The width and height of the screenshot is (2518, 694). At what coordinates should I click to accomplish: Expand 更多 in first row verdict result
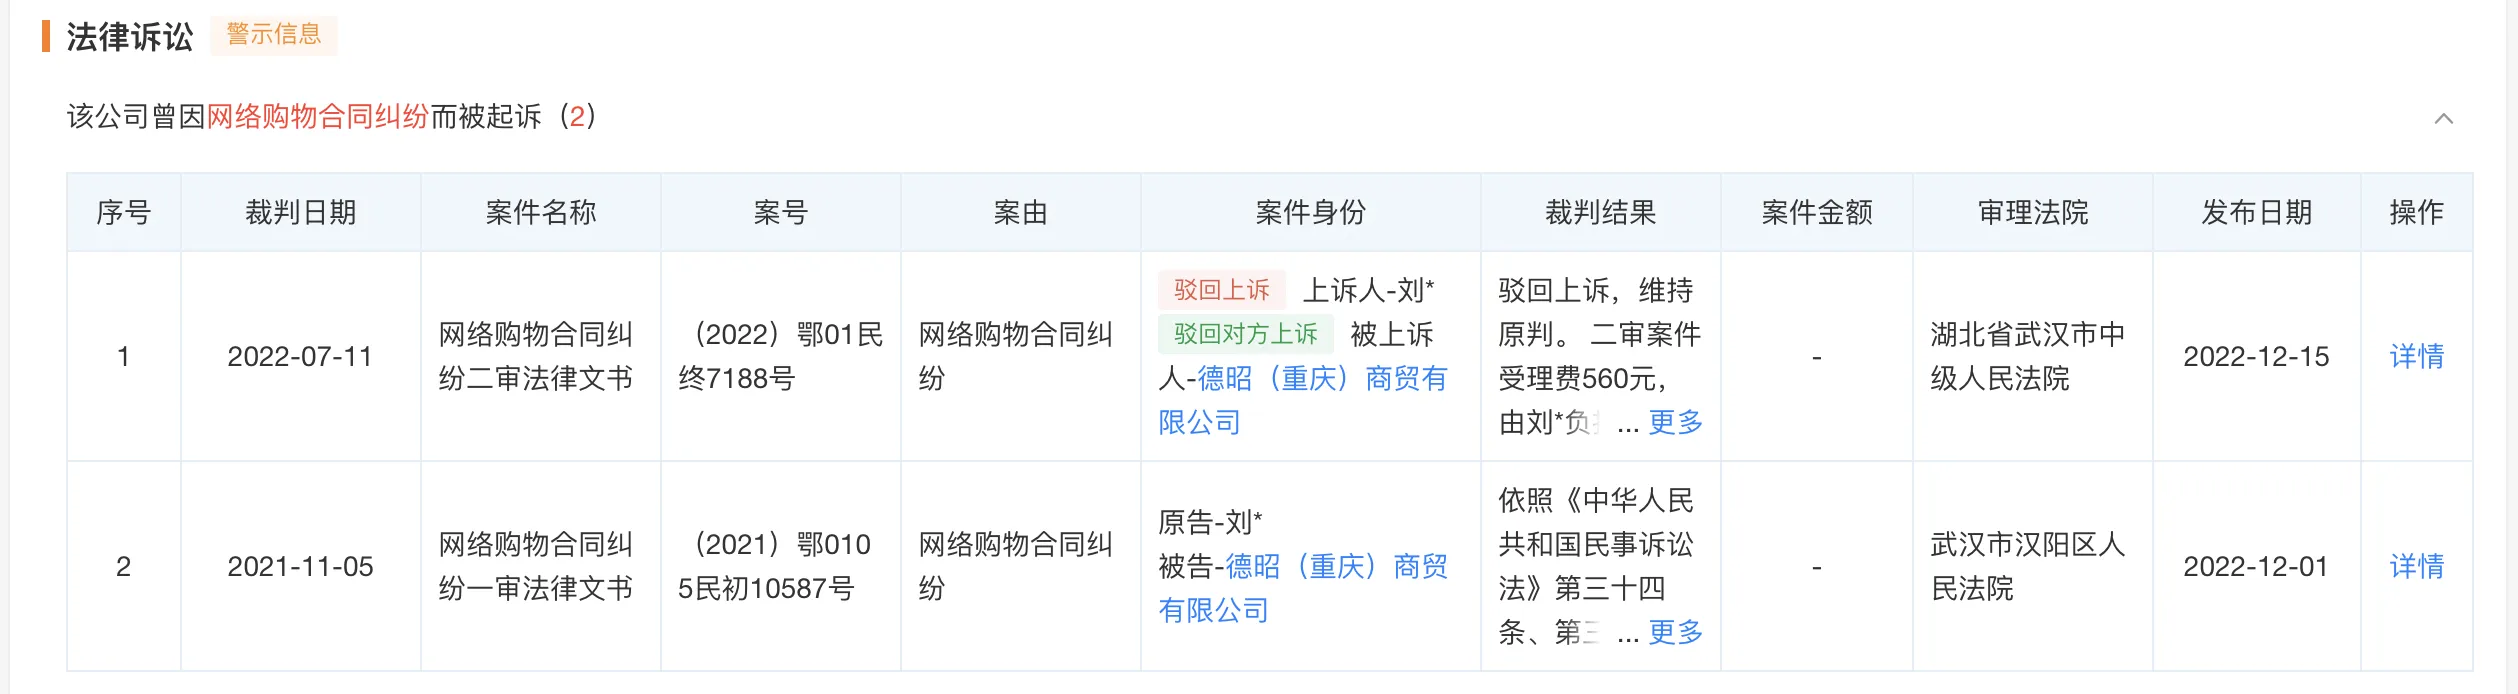point(1675,422)
